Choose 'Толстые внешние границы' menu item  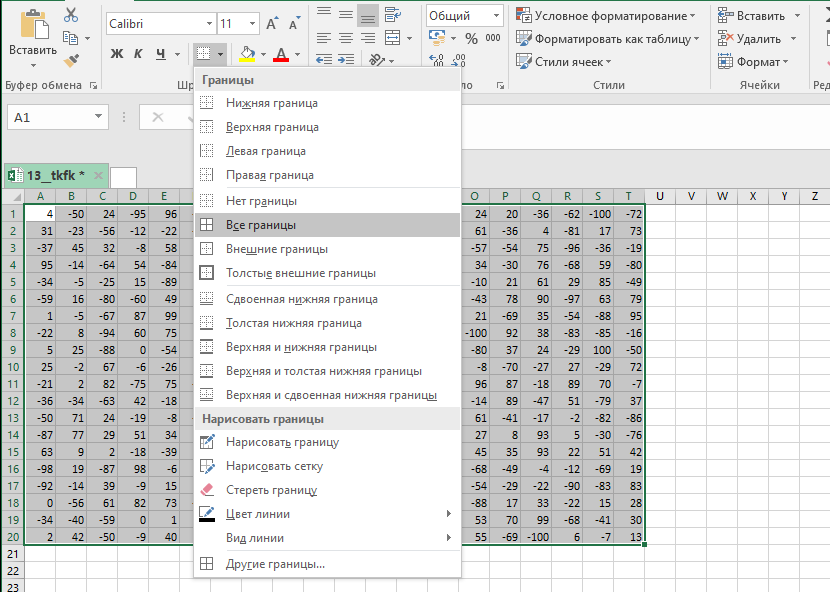300,273
